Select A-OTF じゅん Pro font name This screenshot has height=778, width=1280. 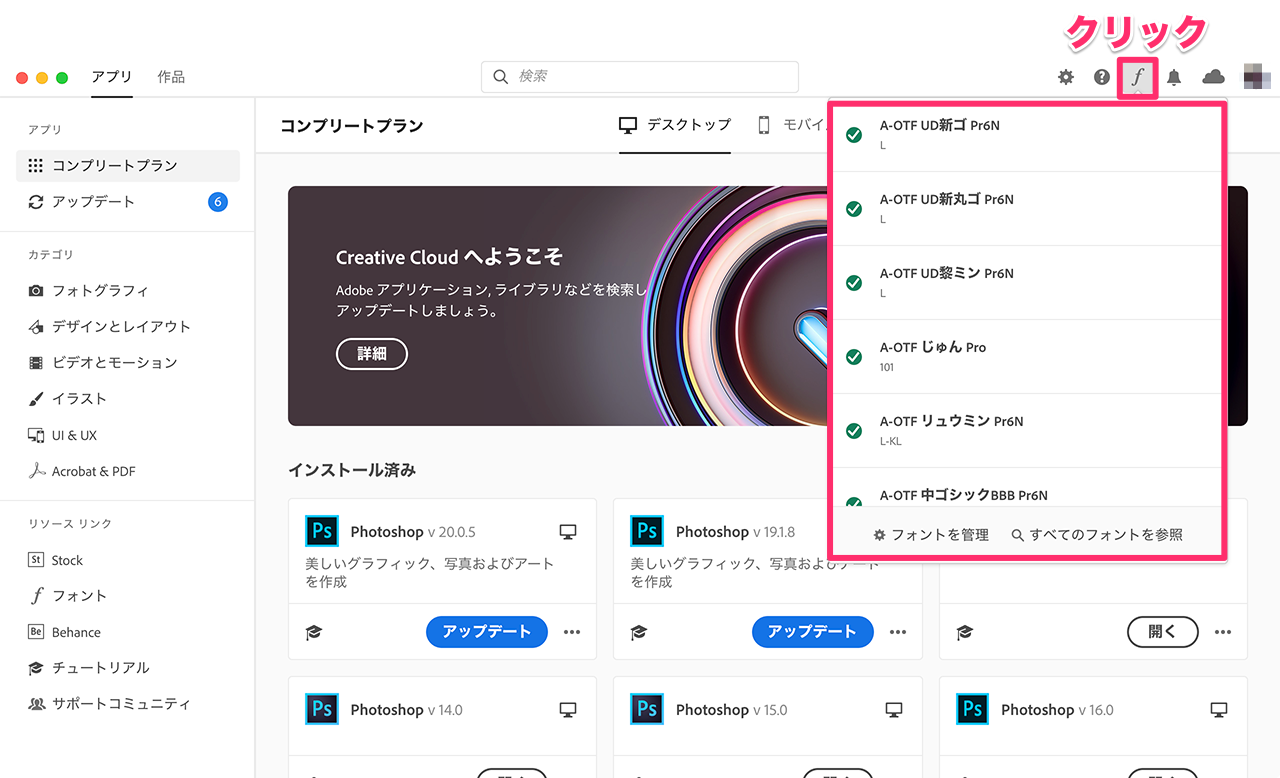click(x=933, y=348)
